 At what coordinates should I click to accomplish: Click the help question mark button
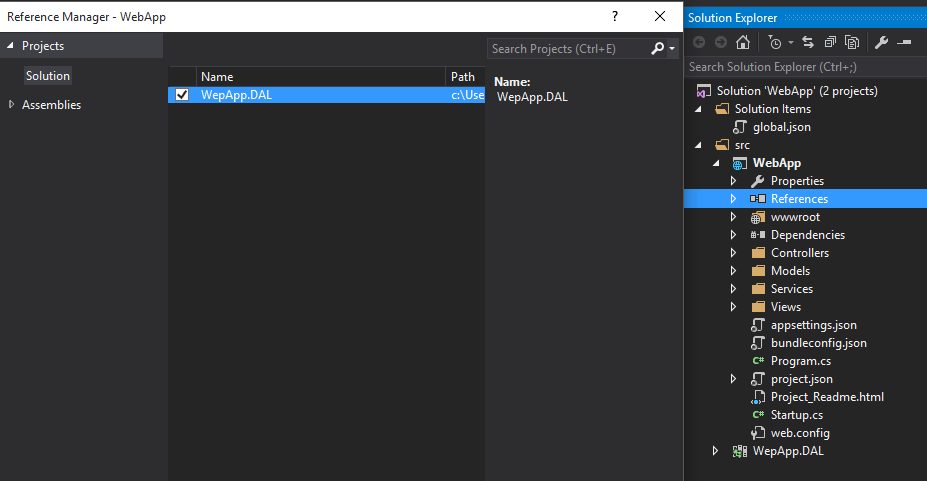click(x=615, y=16)
